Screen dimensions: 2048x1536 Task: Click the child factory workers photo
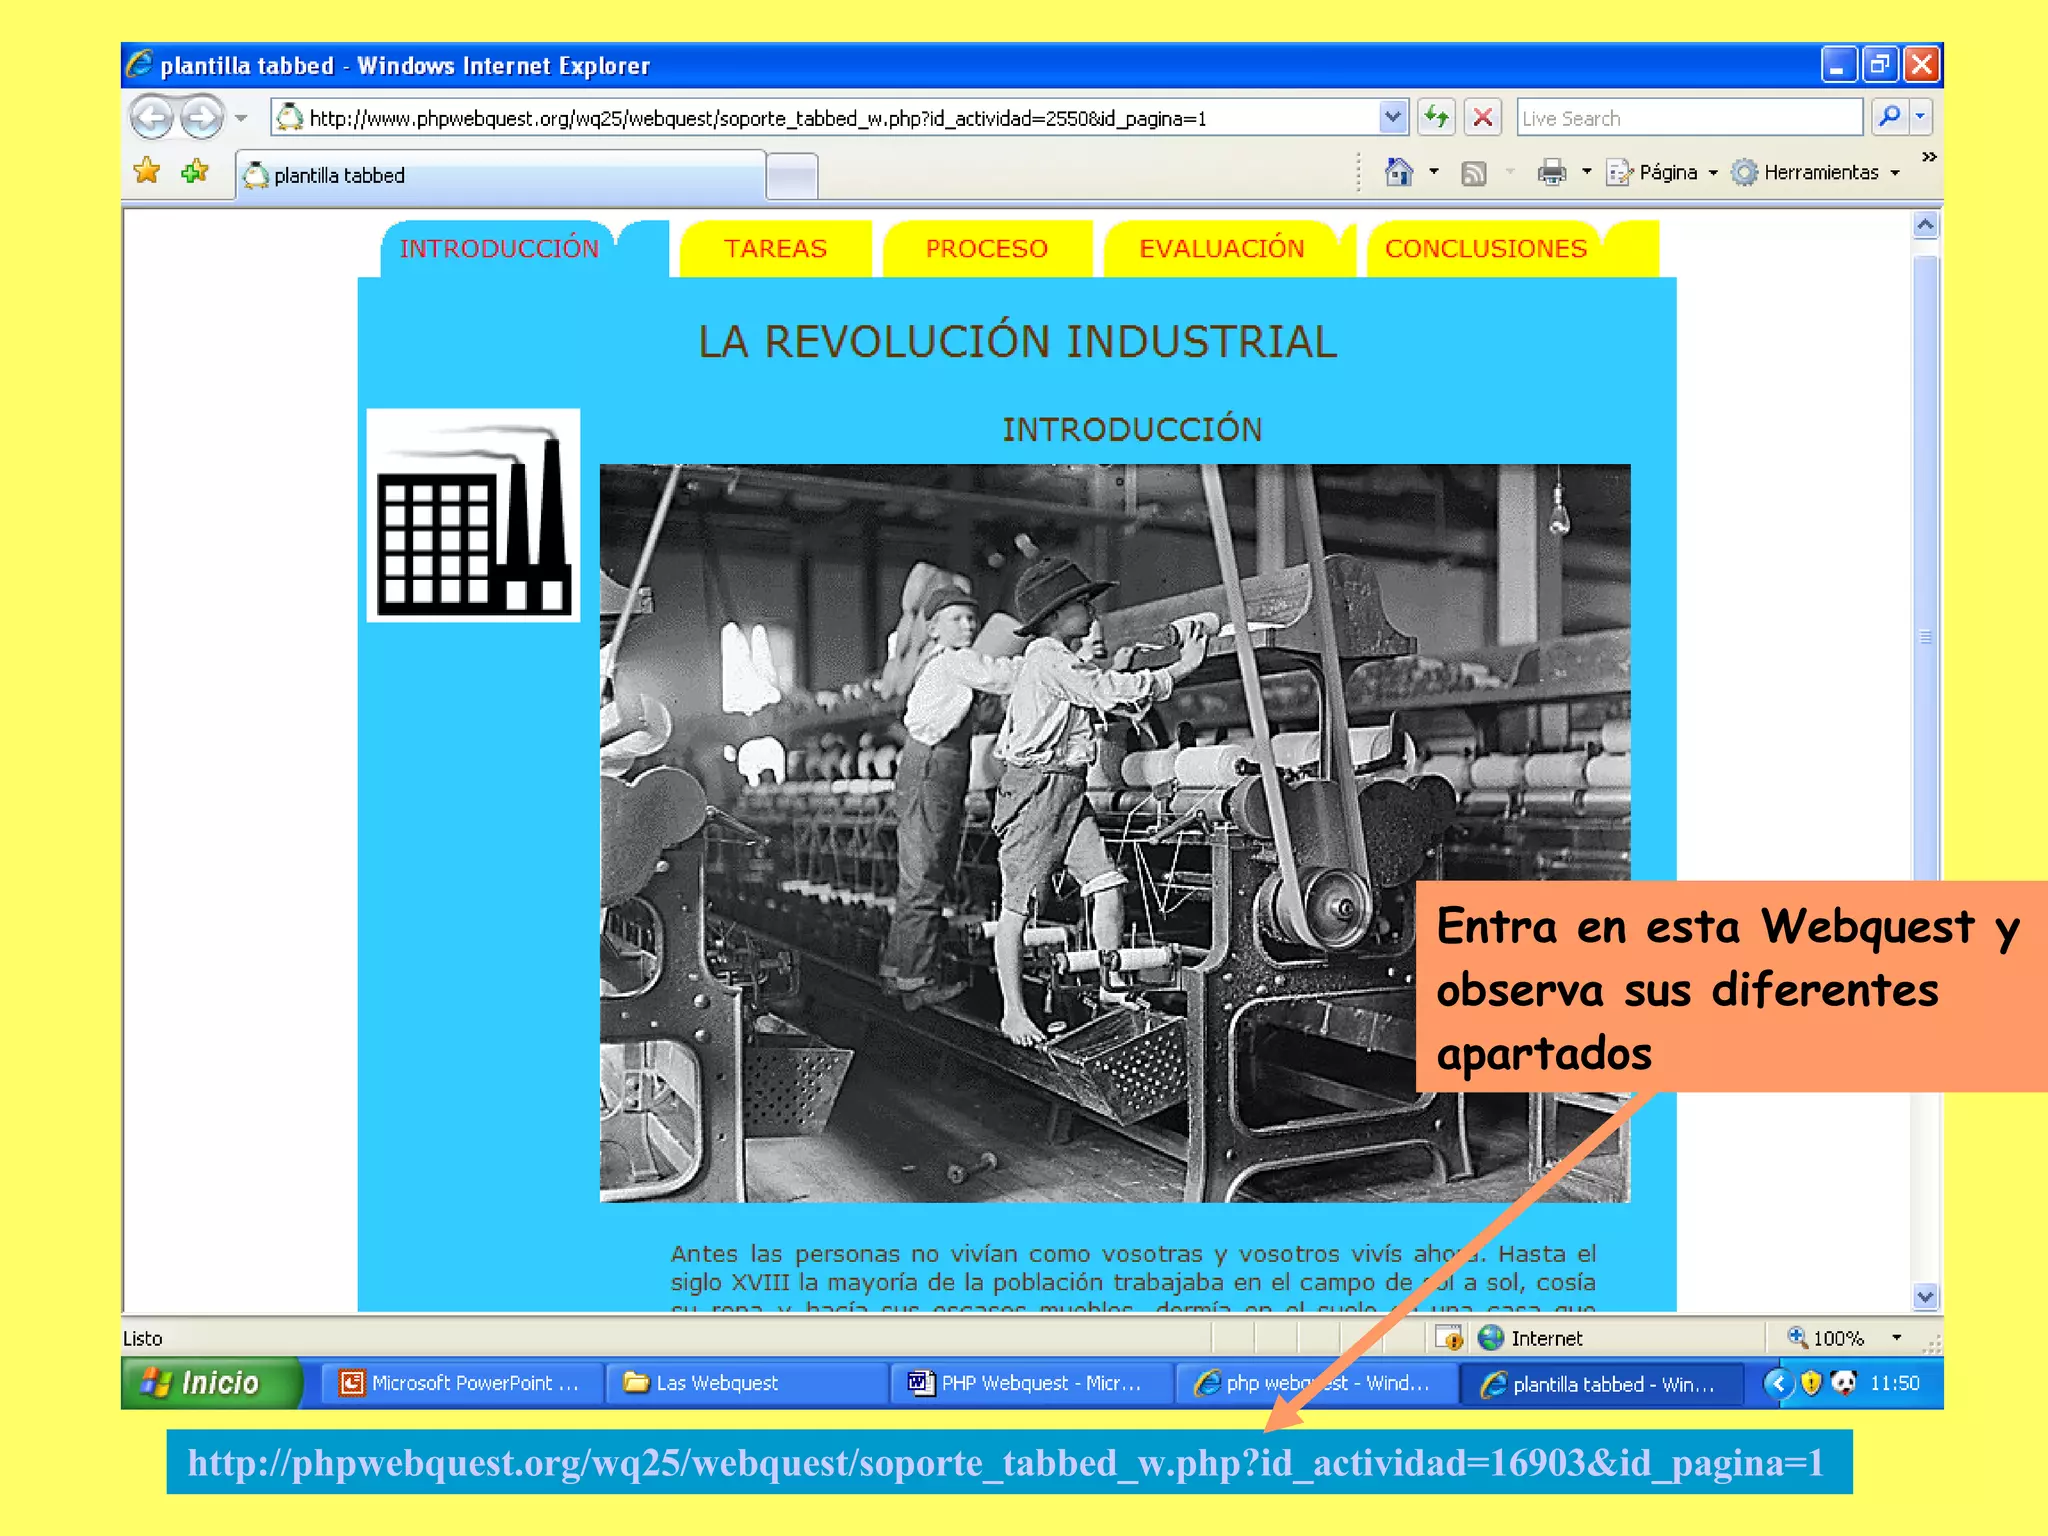click(1114, 832)
